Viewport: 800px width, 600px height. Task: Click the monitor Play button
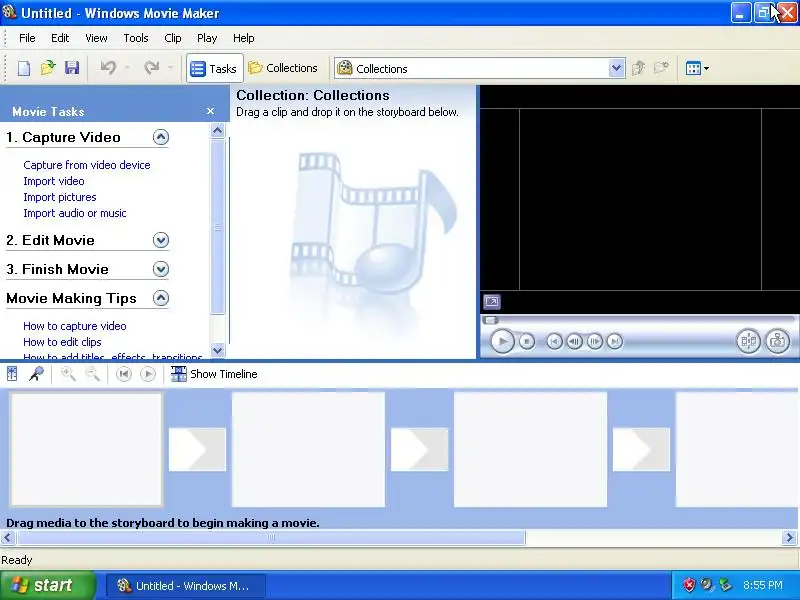[x=502, y=341]
